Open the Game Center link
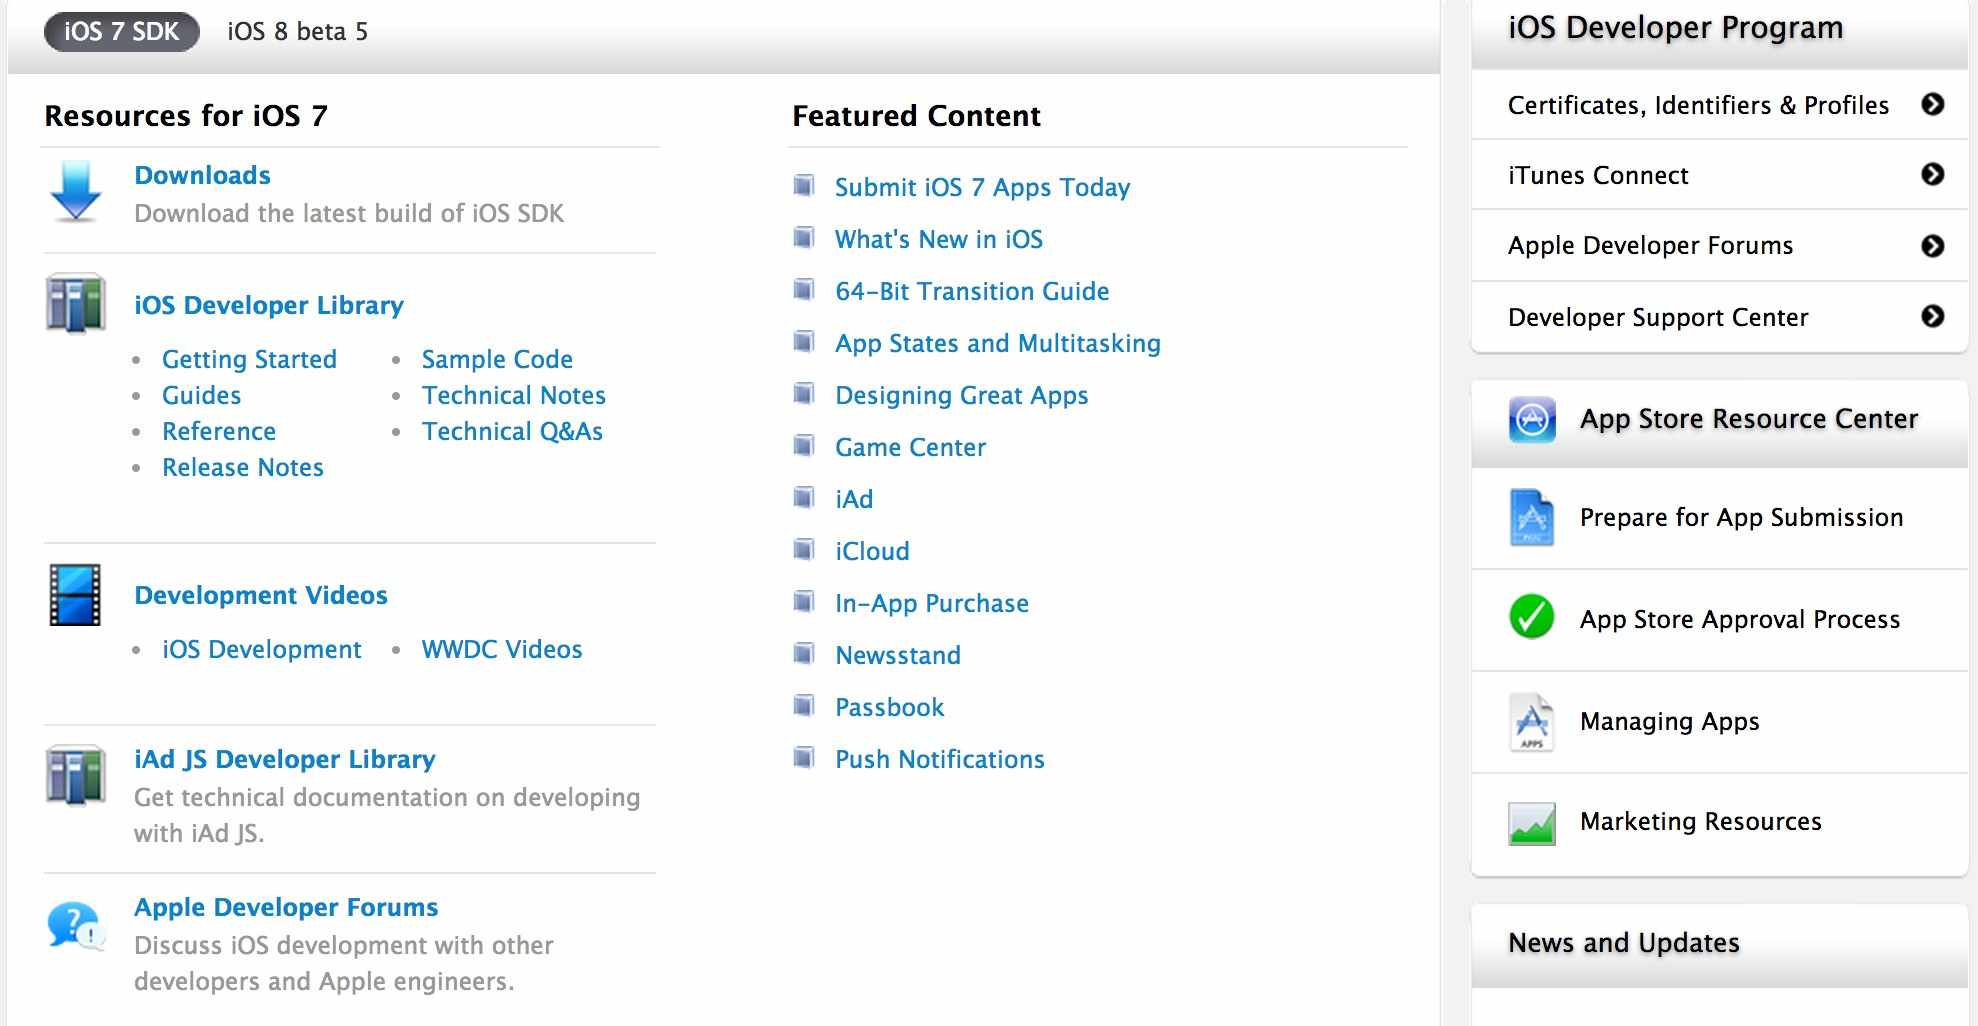This screenshot has height=1026, width=1978. (911, 447)
